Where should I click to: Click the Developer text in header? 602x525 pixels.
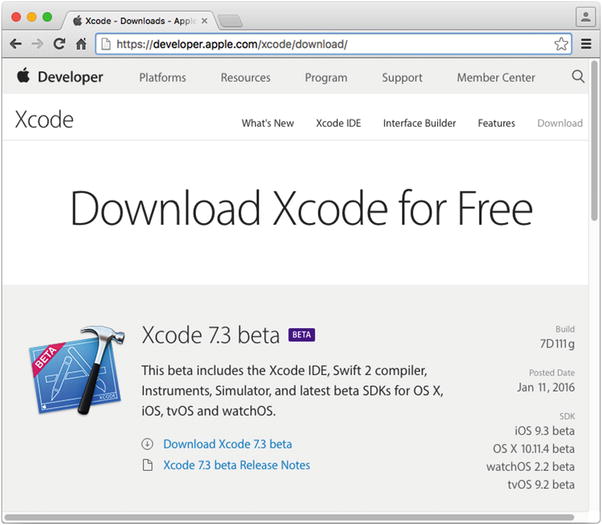[70, 77]
